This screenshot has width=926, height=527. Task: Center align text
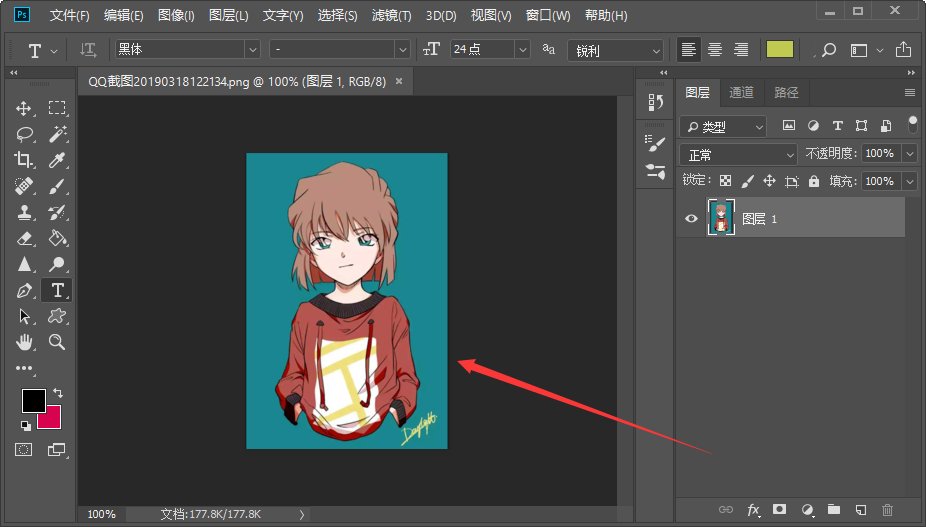click(x=715, y=50)
